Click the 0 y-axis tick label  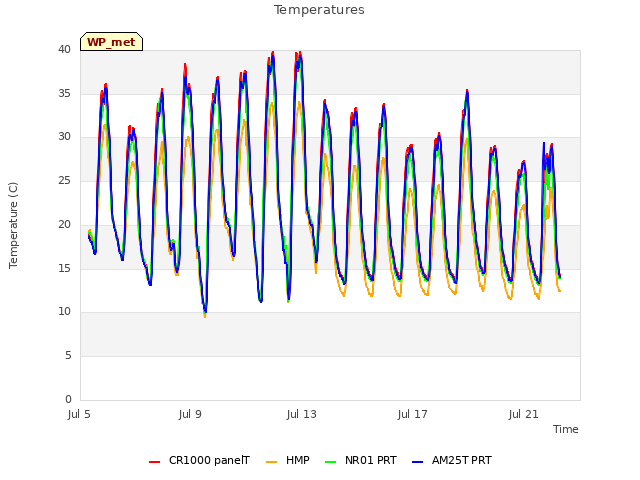pyautogui.click(x=68, y=399)
